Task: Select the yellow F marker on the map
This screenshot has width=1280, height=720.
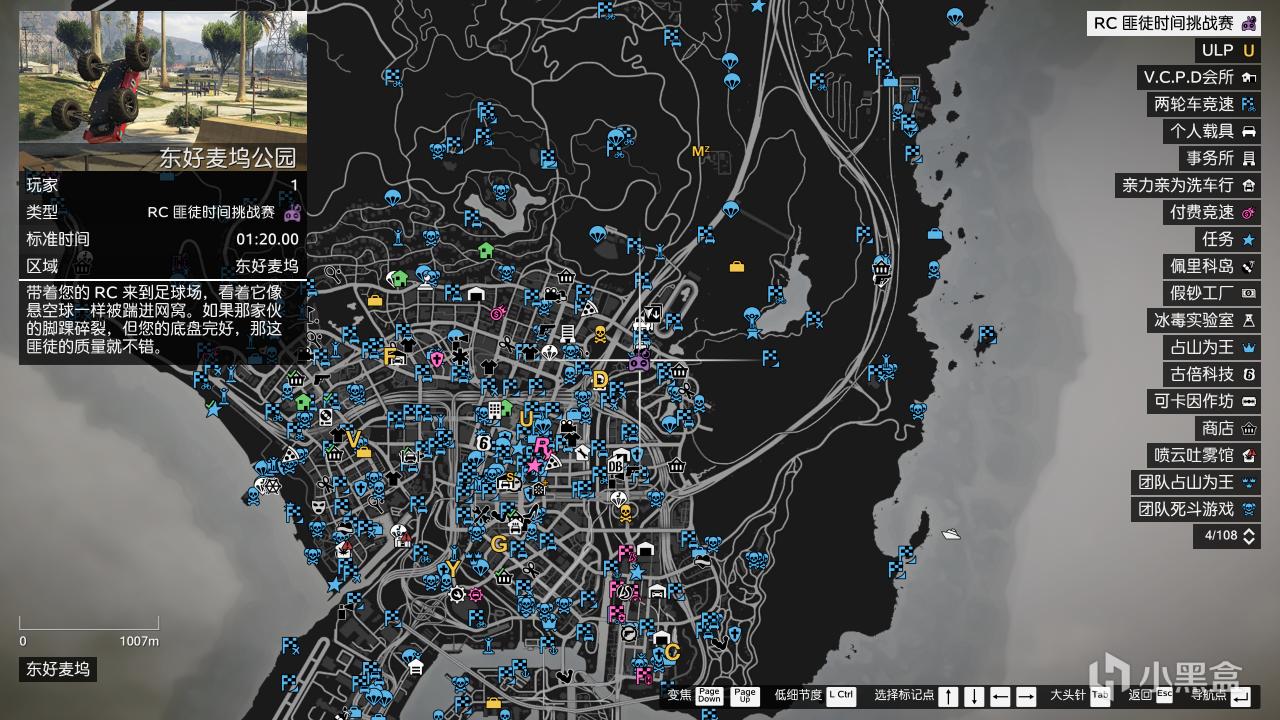Action: 391,356
